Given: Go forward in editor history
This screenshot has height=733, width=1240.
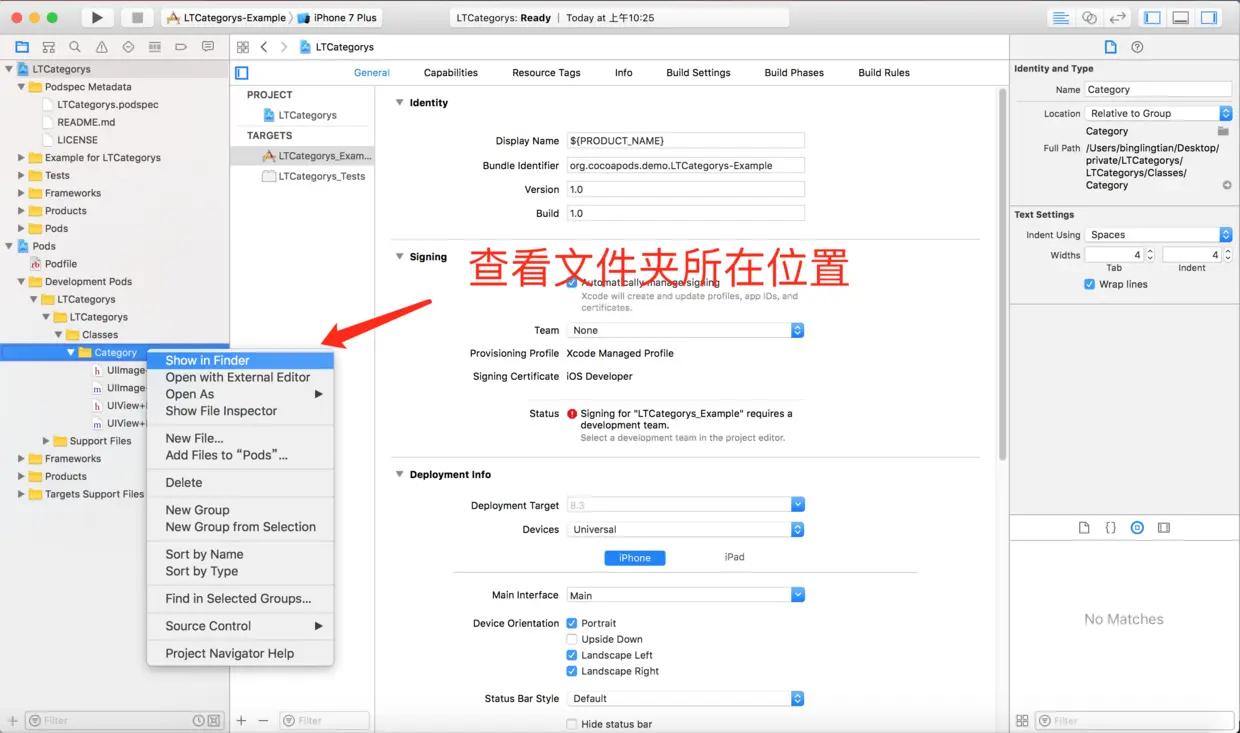Looking at the screenshot, I should point(284,47).
